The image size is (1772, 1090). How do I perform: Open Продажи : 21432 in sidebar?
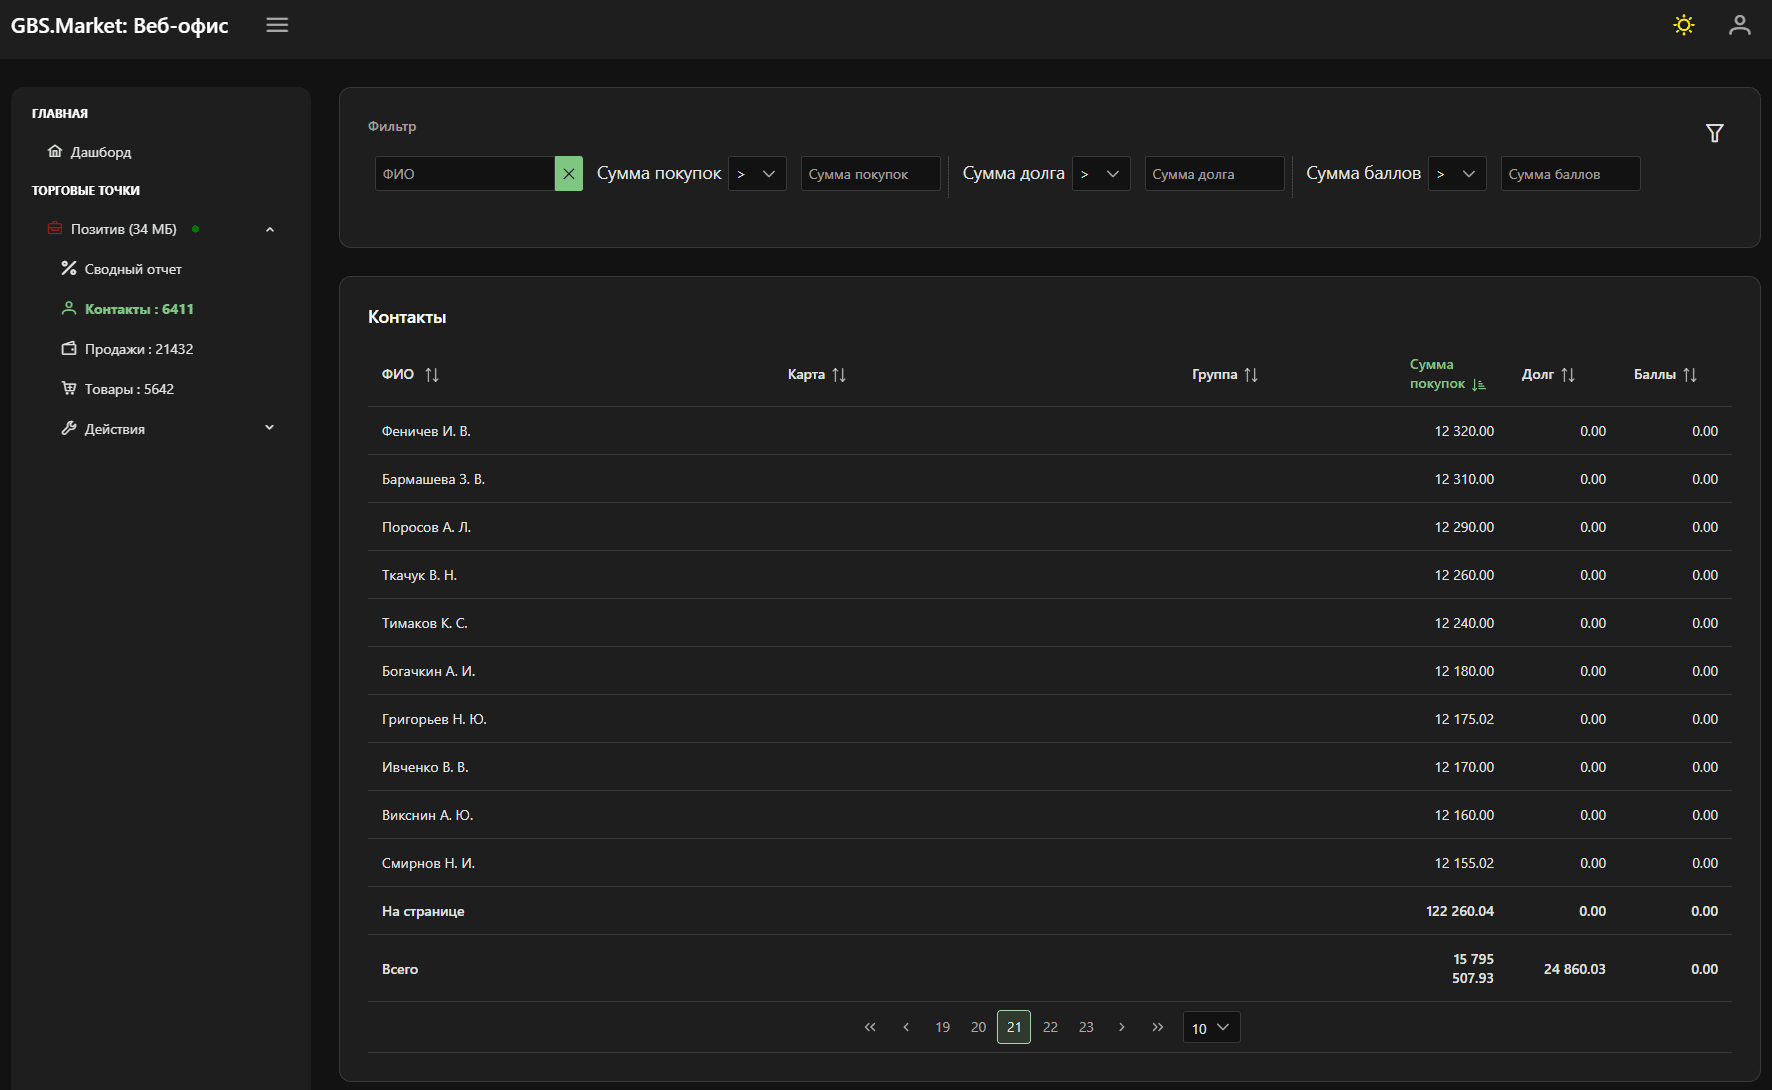(138, 349)
